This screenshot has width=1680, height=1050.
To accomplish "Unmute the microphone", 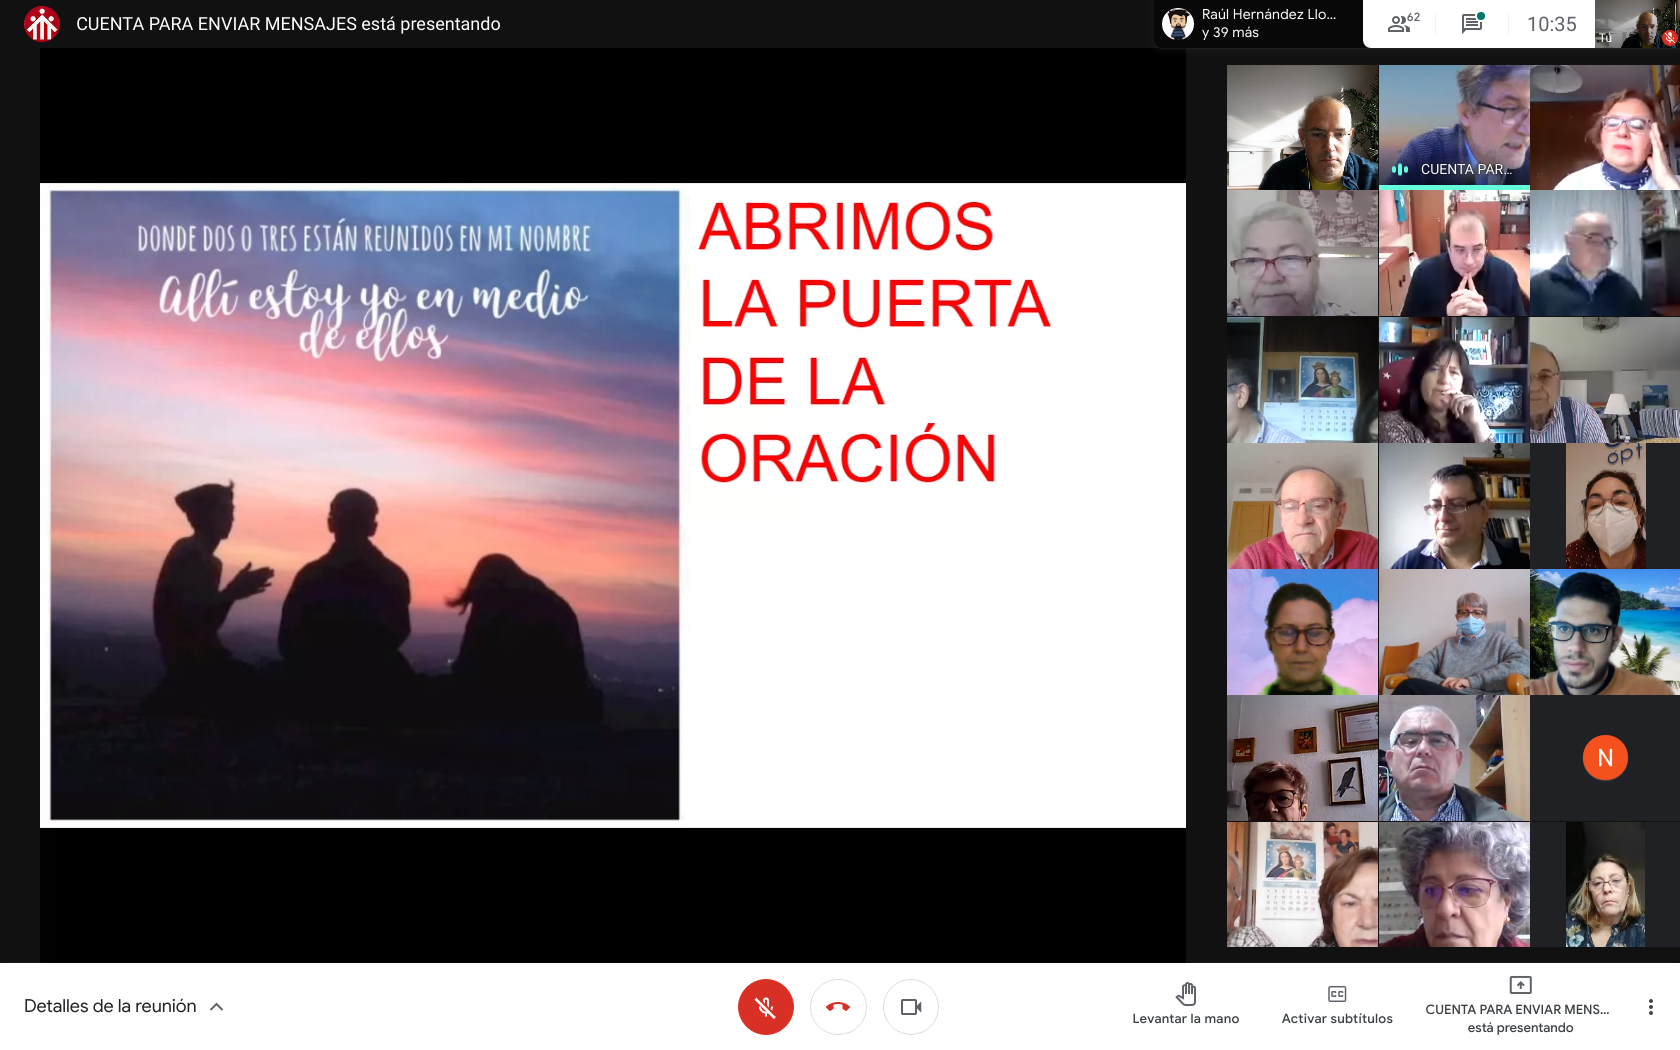I will (x=765, y=1007).
